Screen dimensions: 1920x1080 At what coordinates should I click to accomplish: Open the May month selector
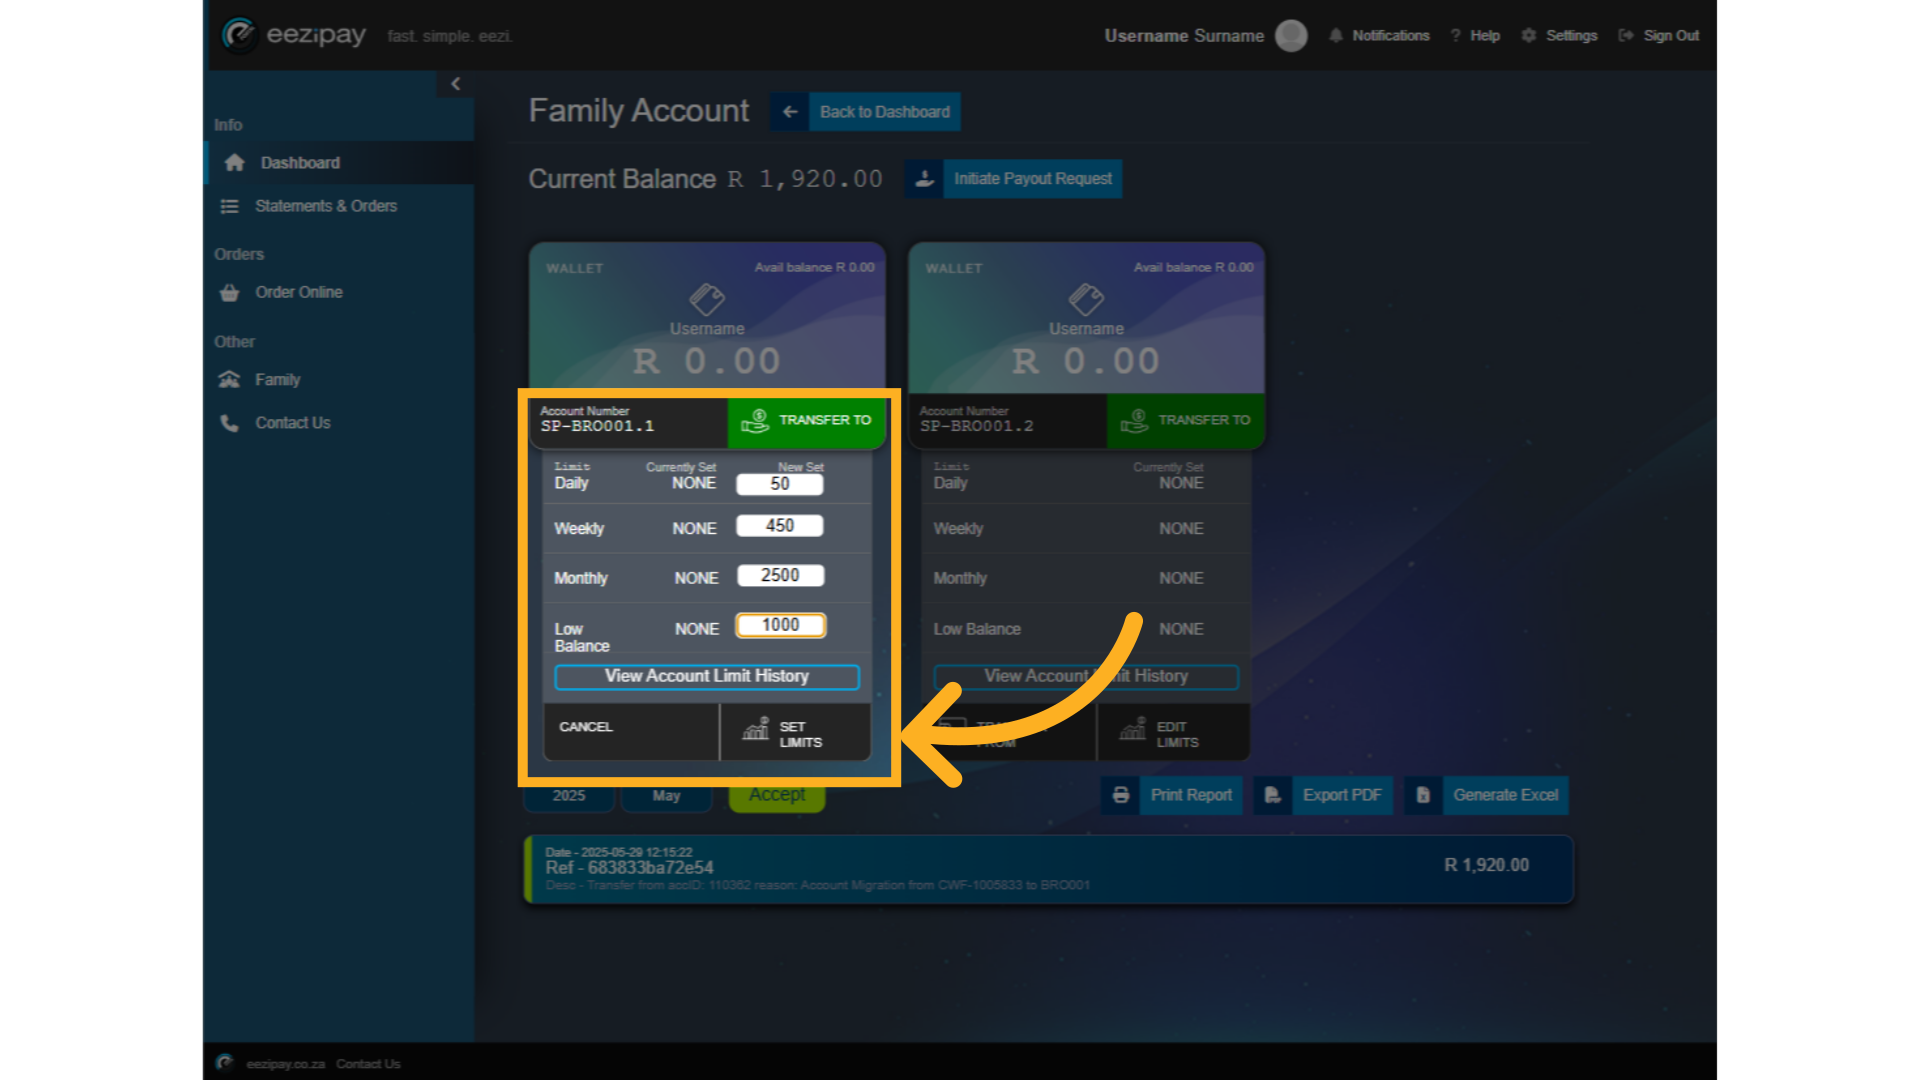666,795
